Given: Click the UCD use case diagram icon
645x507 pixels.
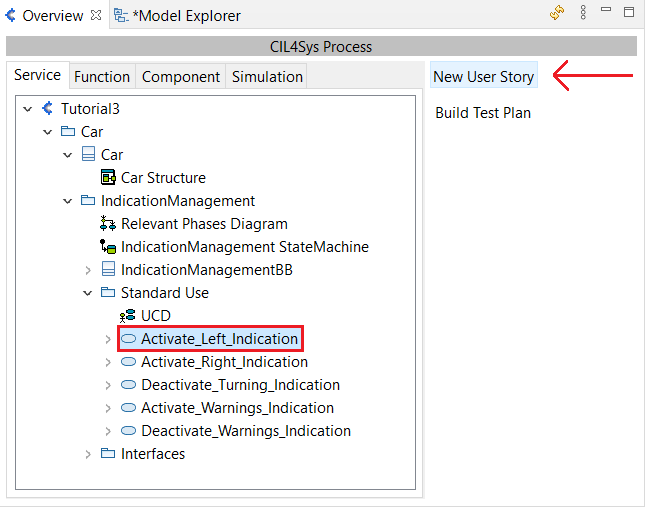Looking at the screenshot, I should click(129, 316).
